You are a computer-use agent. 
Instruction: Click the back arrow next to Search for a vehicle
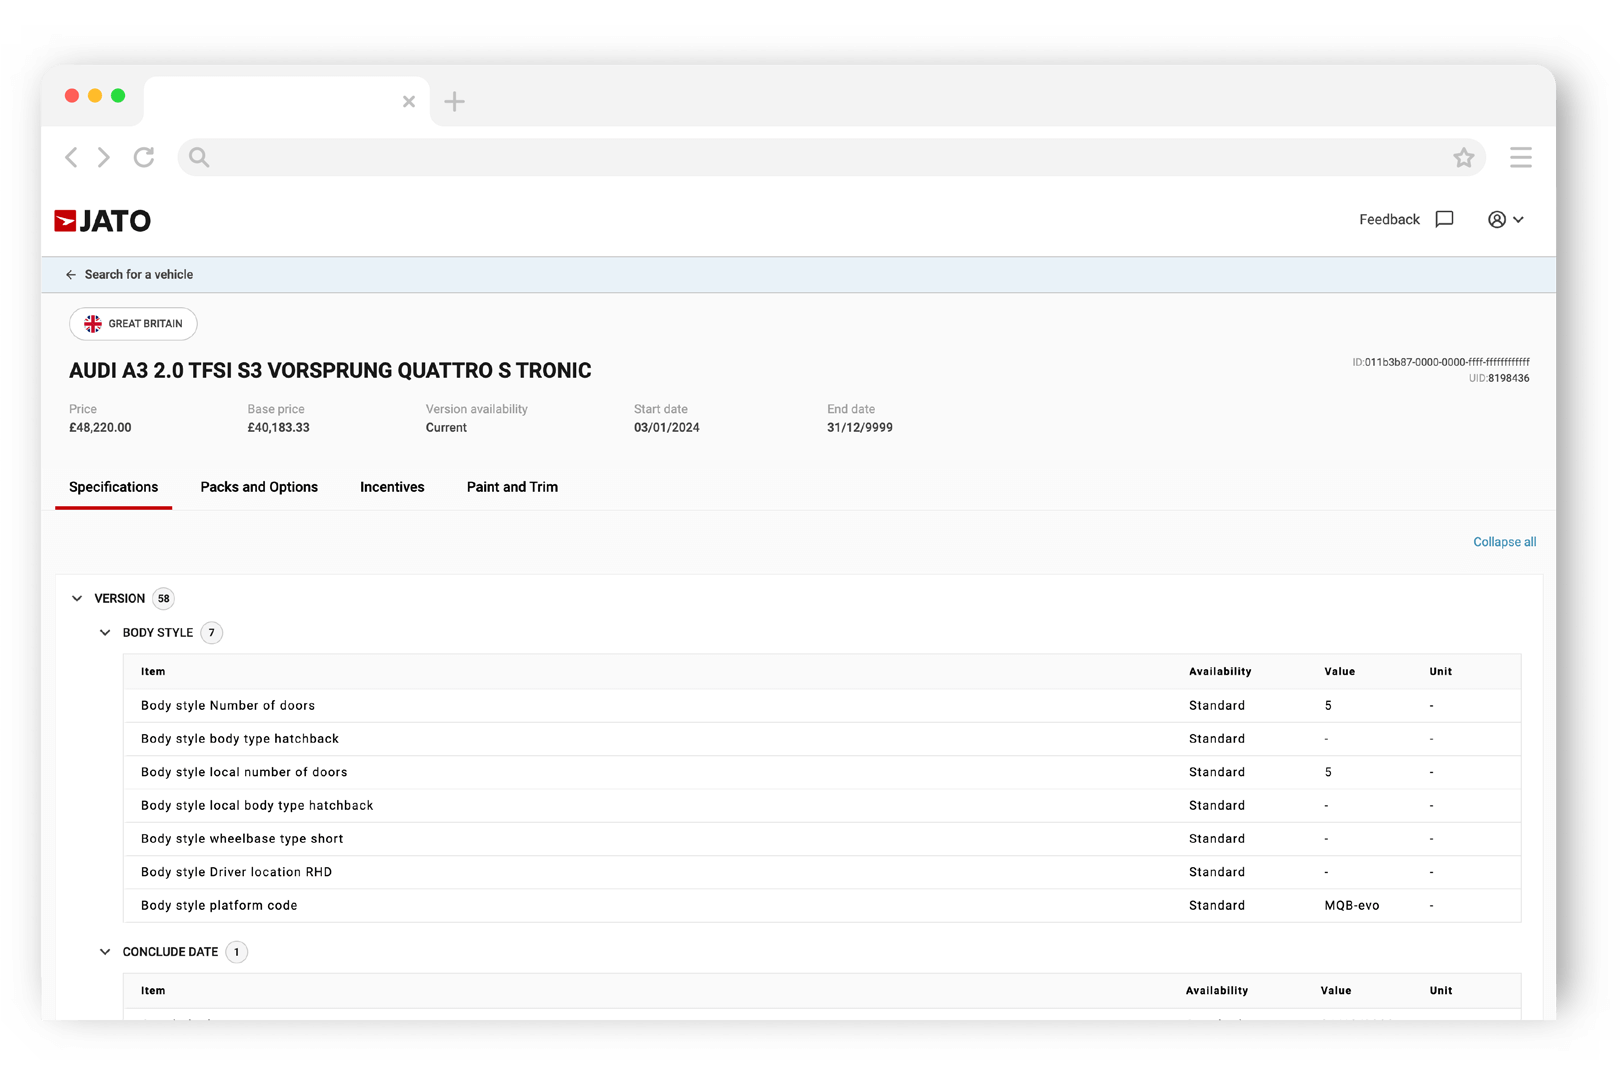[x=71, y=274]
